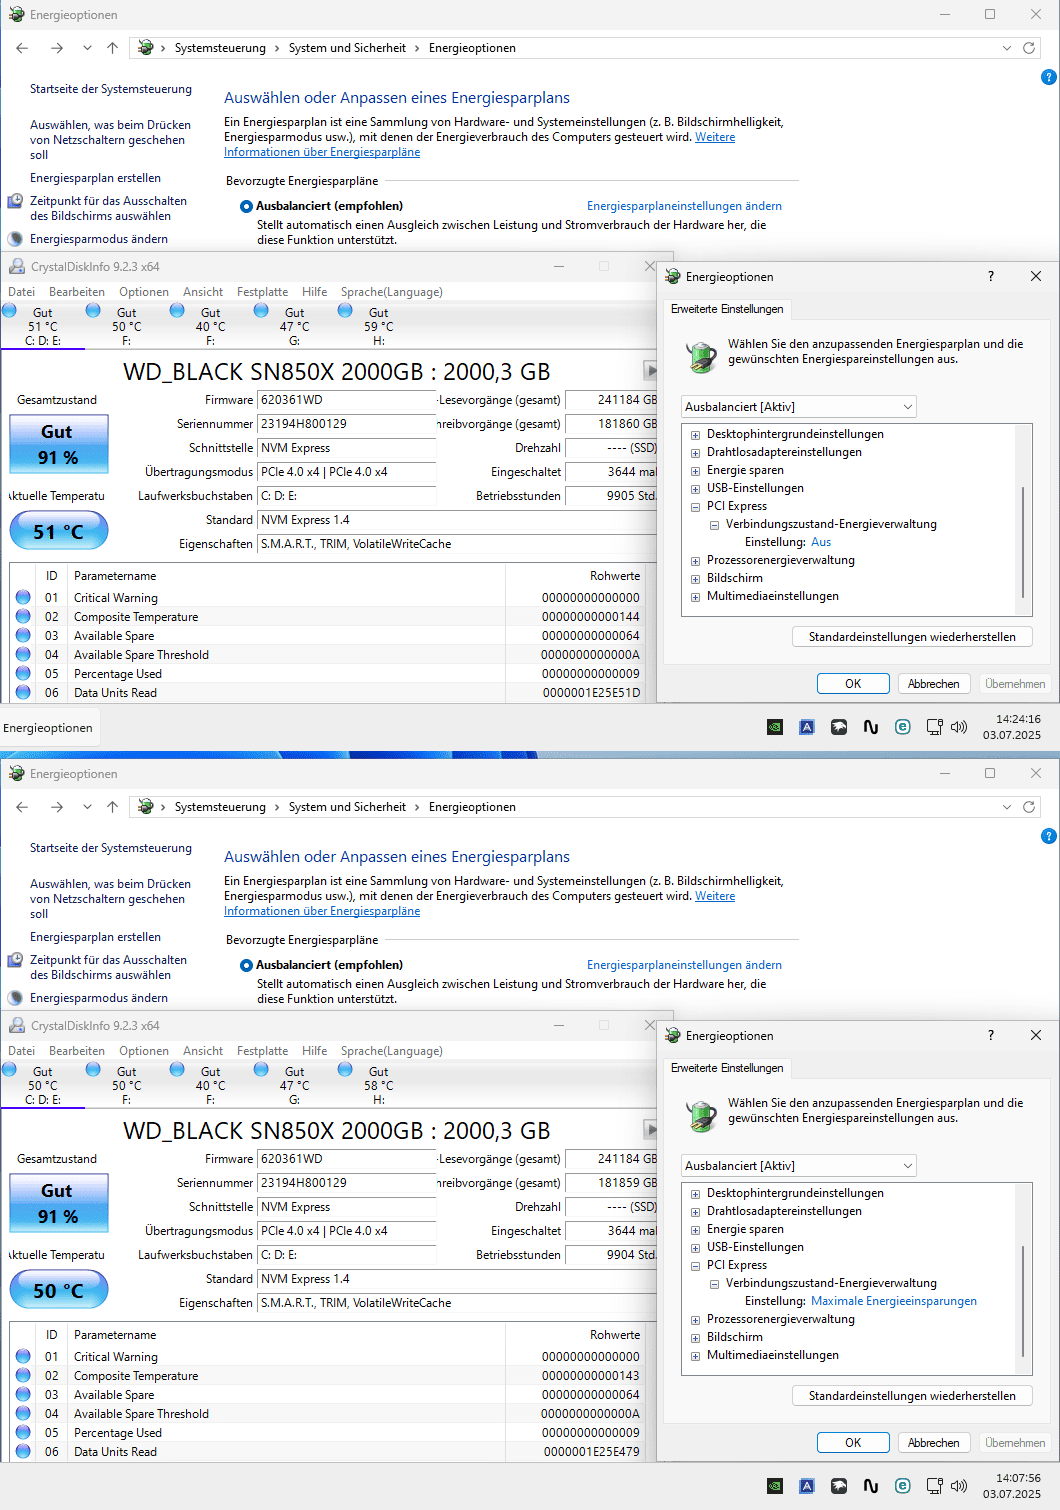Click CrystalDiskInfo title bar icon, window showing 51 °C
Screen dimensions: 1060x1510
(16, 266)
